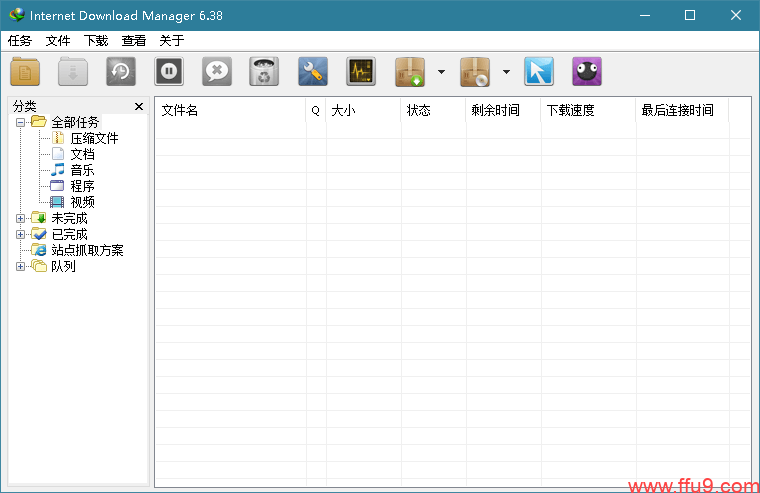Open the 关于 menu

pos(172,41)
